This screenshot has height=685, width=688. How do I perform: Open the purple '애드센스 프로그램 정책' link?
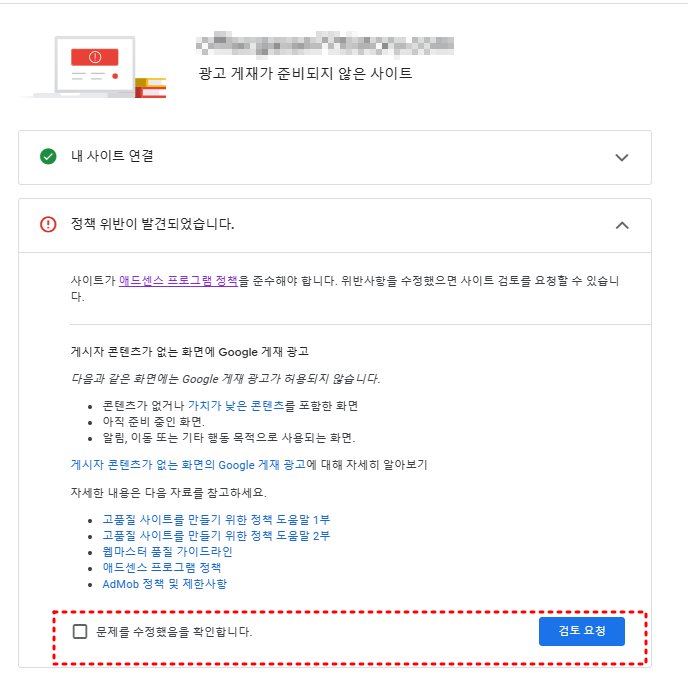[x=178, y=280]
